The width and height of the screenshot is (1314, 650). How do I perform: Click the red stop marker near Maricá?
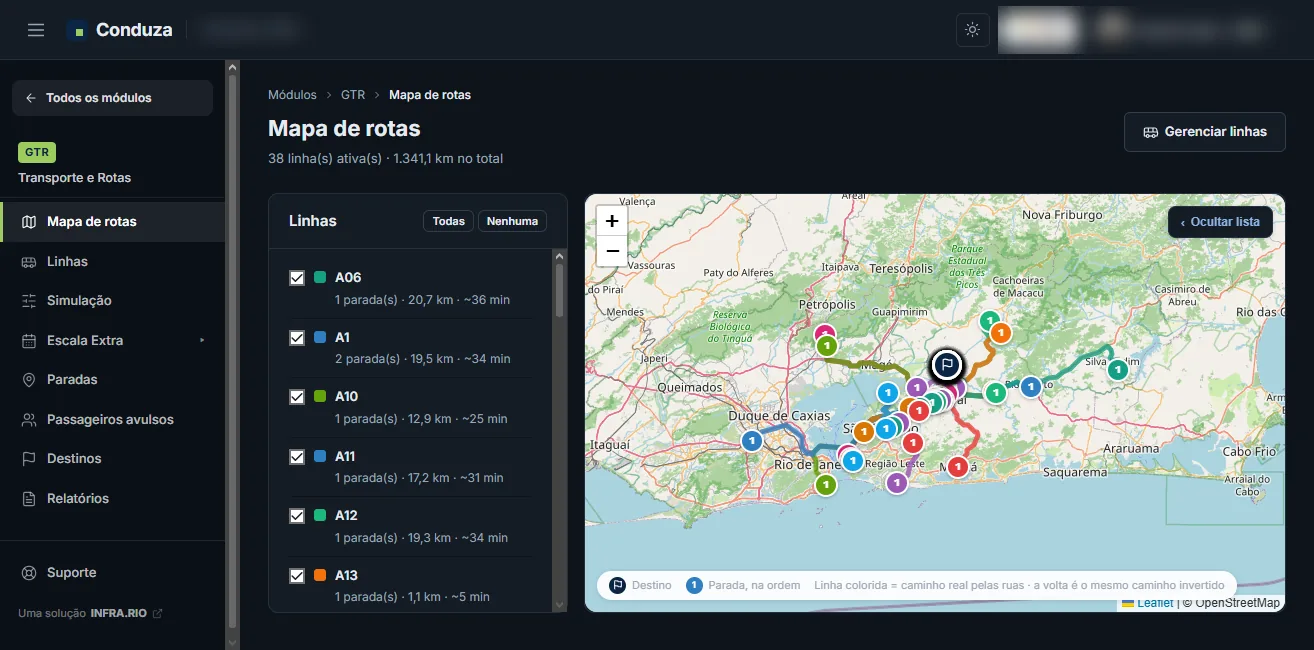pos(958,466)
